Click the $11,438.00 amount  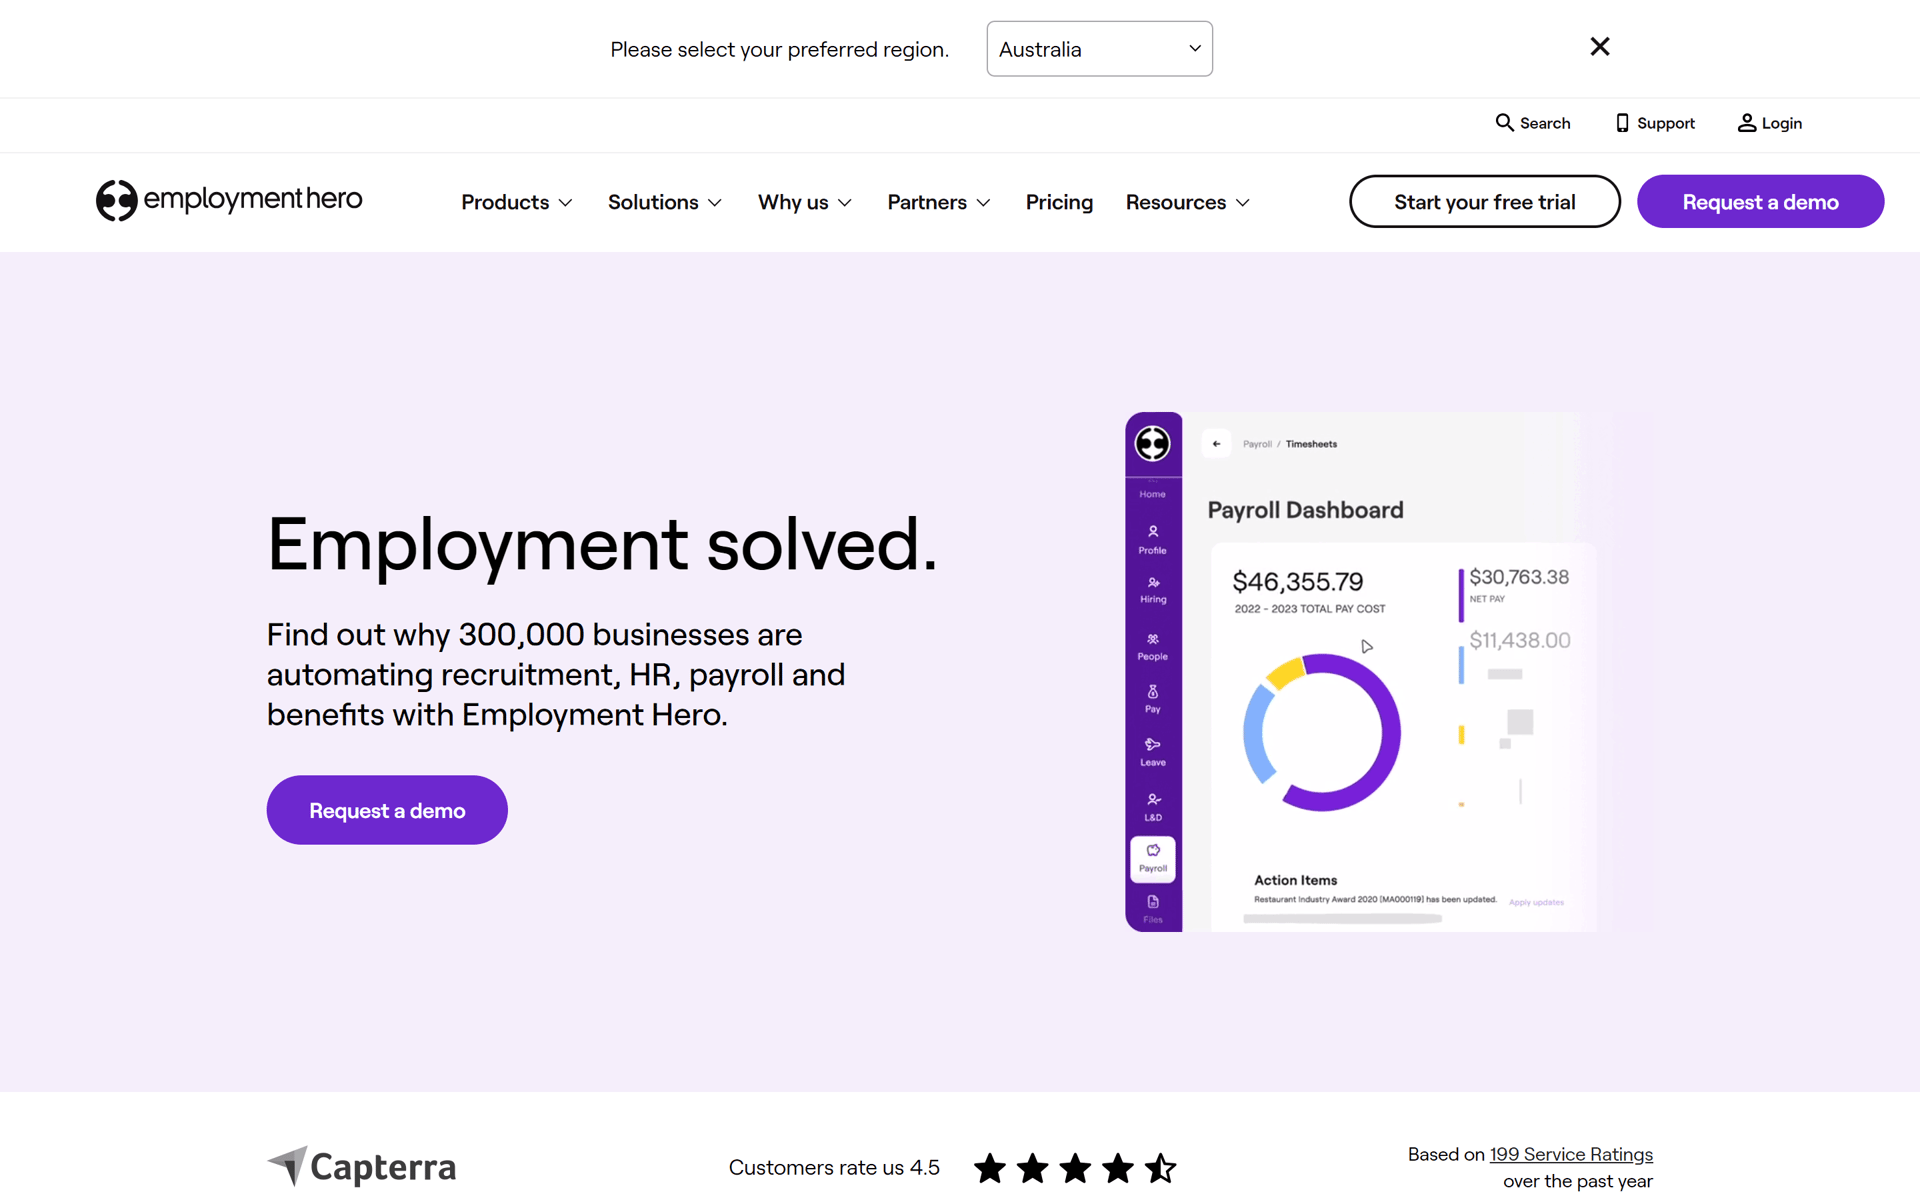1519,640
